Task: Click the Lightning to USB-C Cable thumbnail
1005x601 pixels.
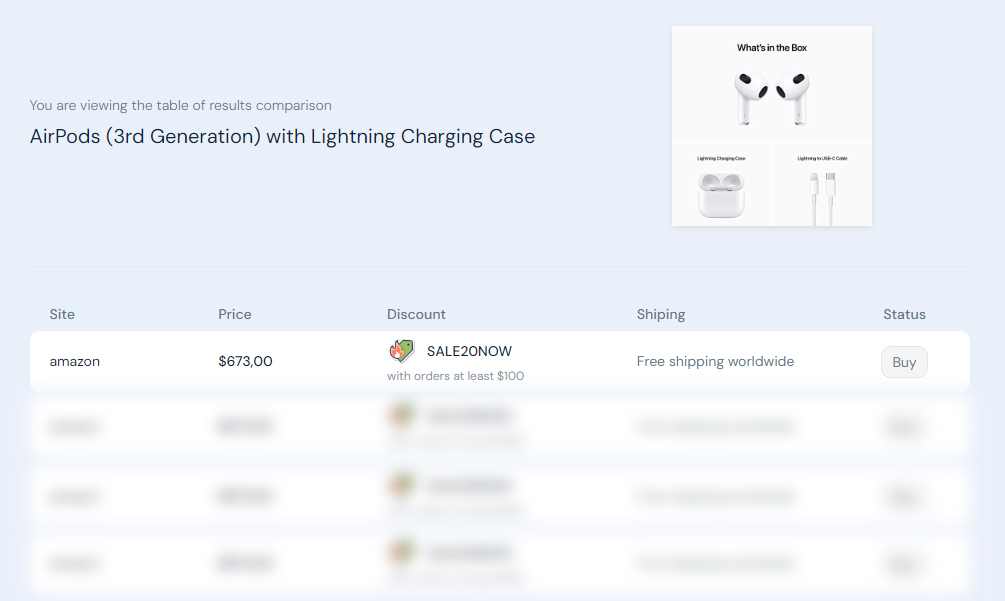Action: click(x=822, y=190)
